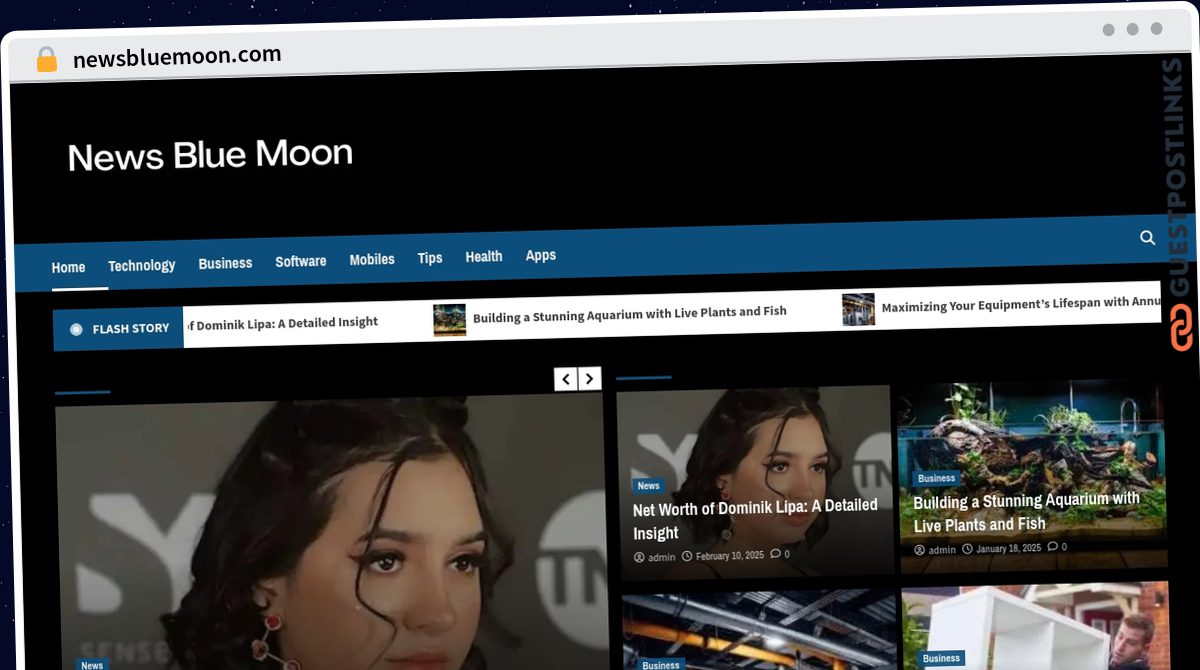Screen dimensions: 1200x670
Task: Advance slider with the right arrow
Action: point(590,378)
